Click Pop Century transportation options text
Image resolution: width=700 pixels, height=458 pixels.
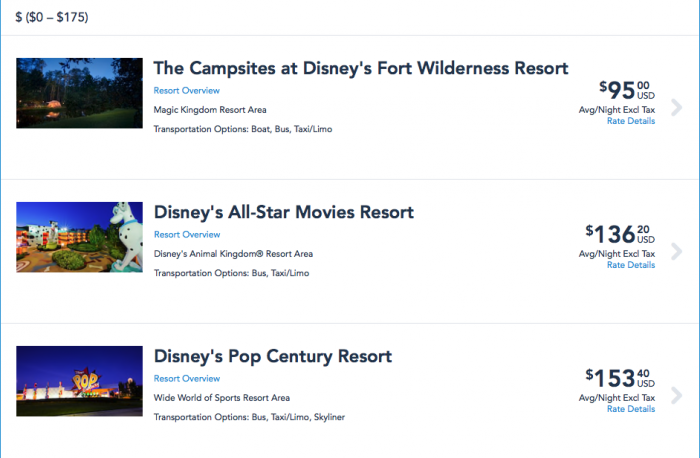[x=249, y=417]
